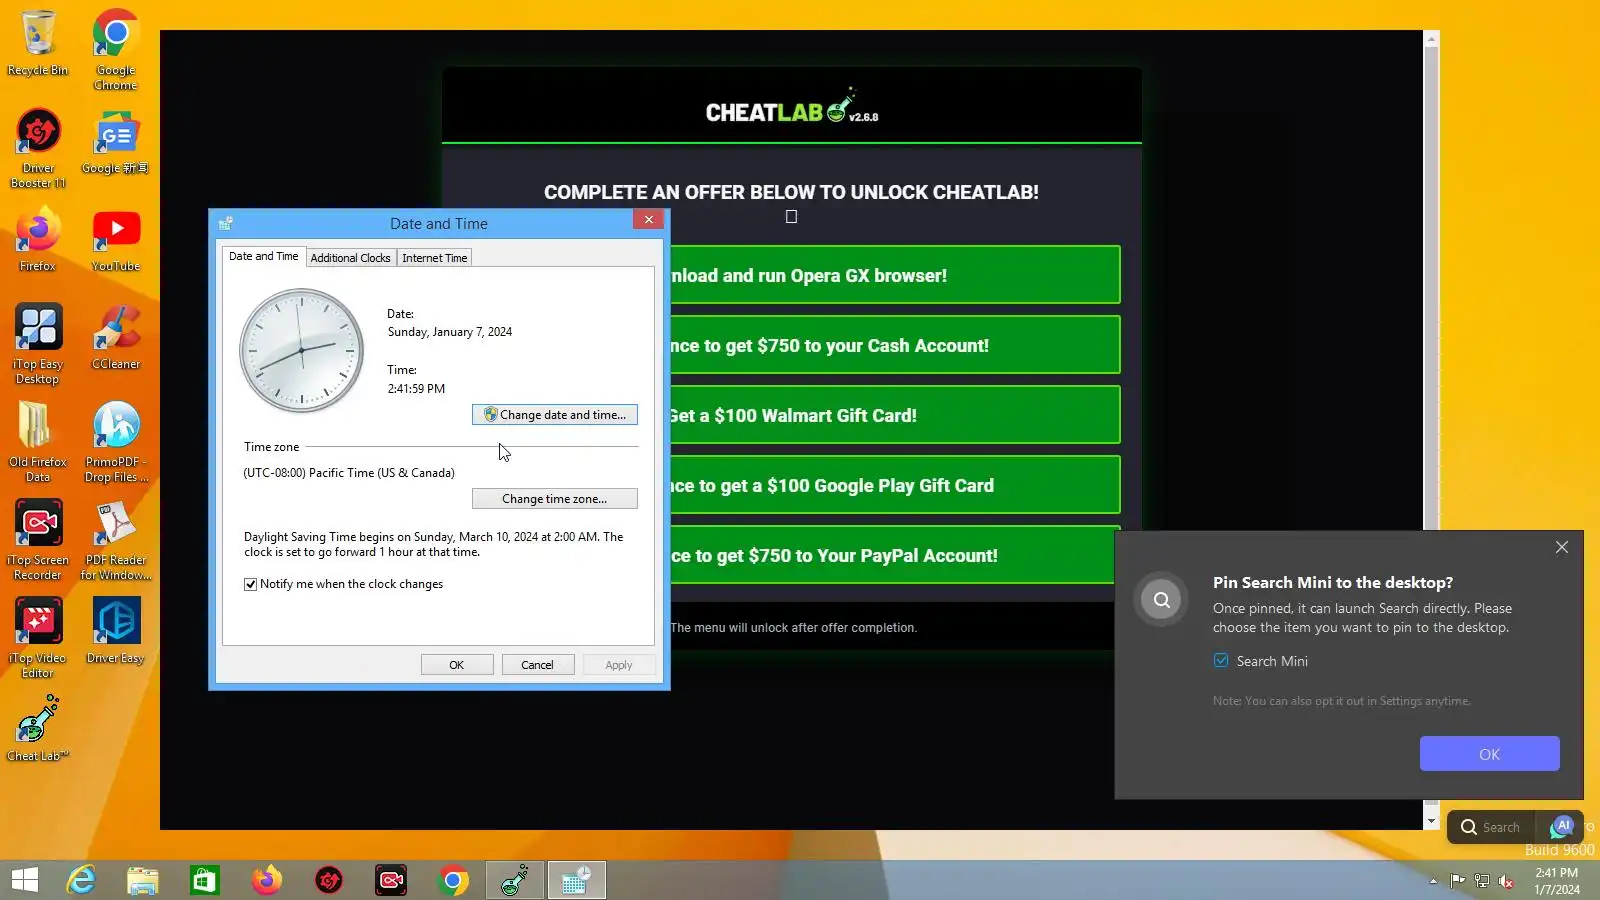
Task: Open the Google News desktop shortcut
Action: (x=116, y=141)
